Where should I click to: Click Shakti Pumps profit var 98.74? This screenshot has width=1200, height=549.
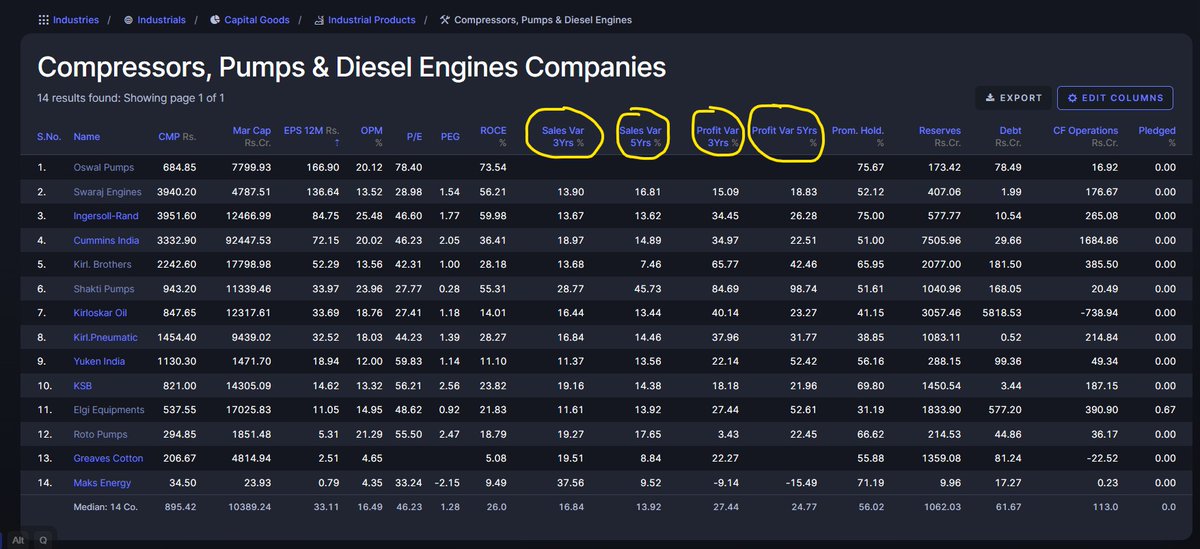pos(802,289)
